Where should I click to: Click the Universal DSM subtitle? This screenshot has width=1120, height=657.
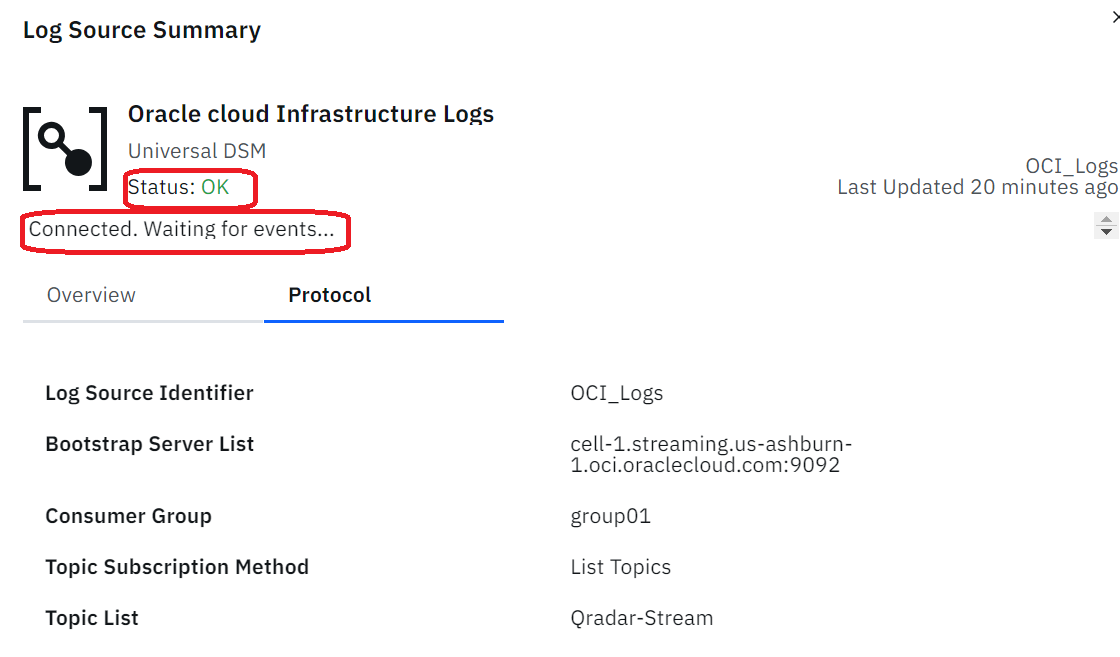click(197, 151)
